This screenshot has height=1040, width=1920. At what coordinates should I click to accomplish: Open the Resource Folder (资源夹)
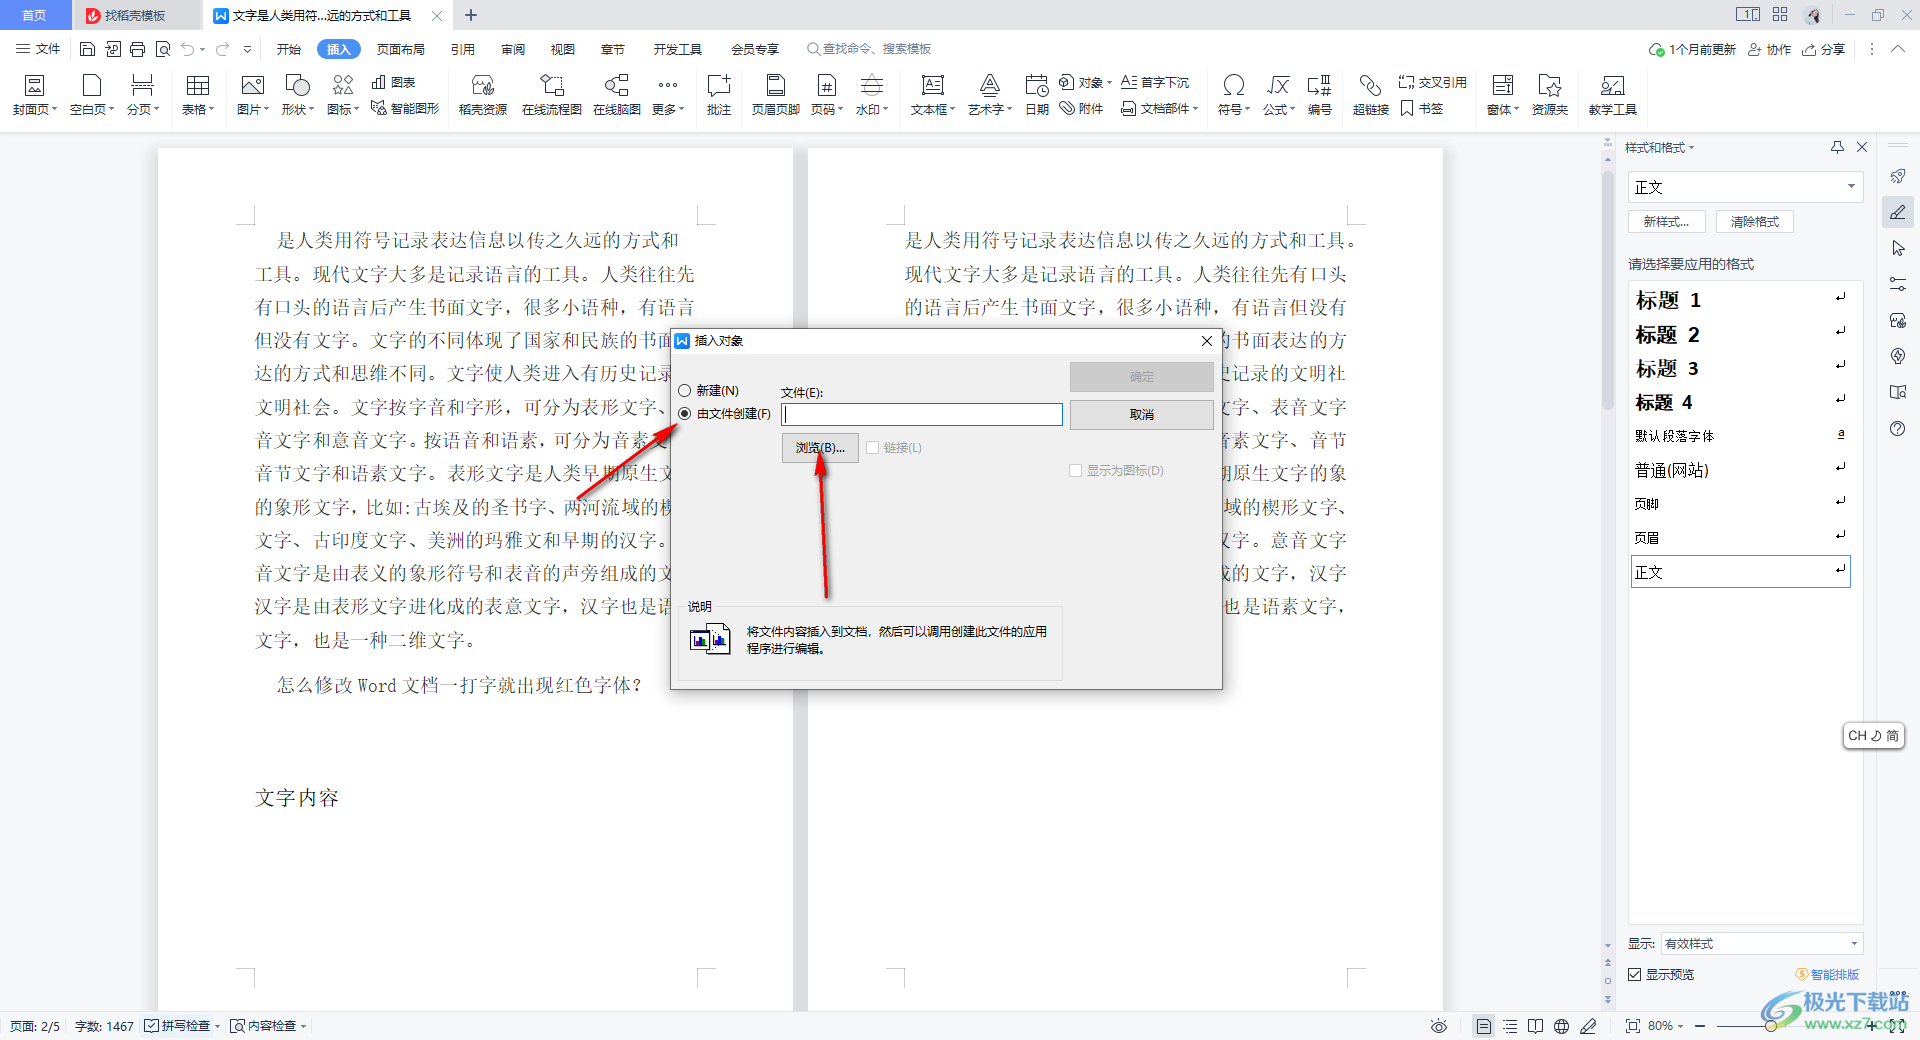[x=1550, y=95]
